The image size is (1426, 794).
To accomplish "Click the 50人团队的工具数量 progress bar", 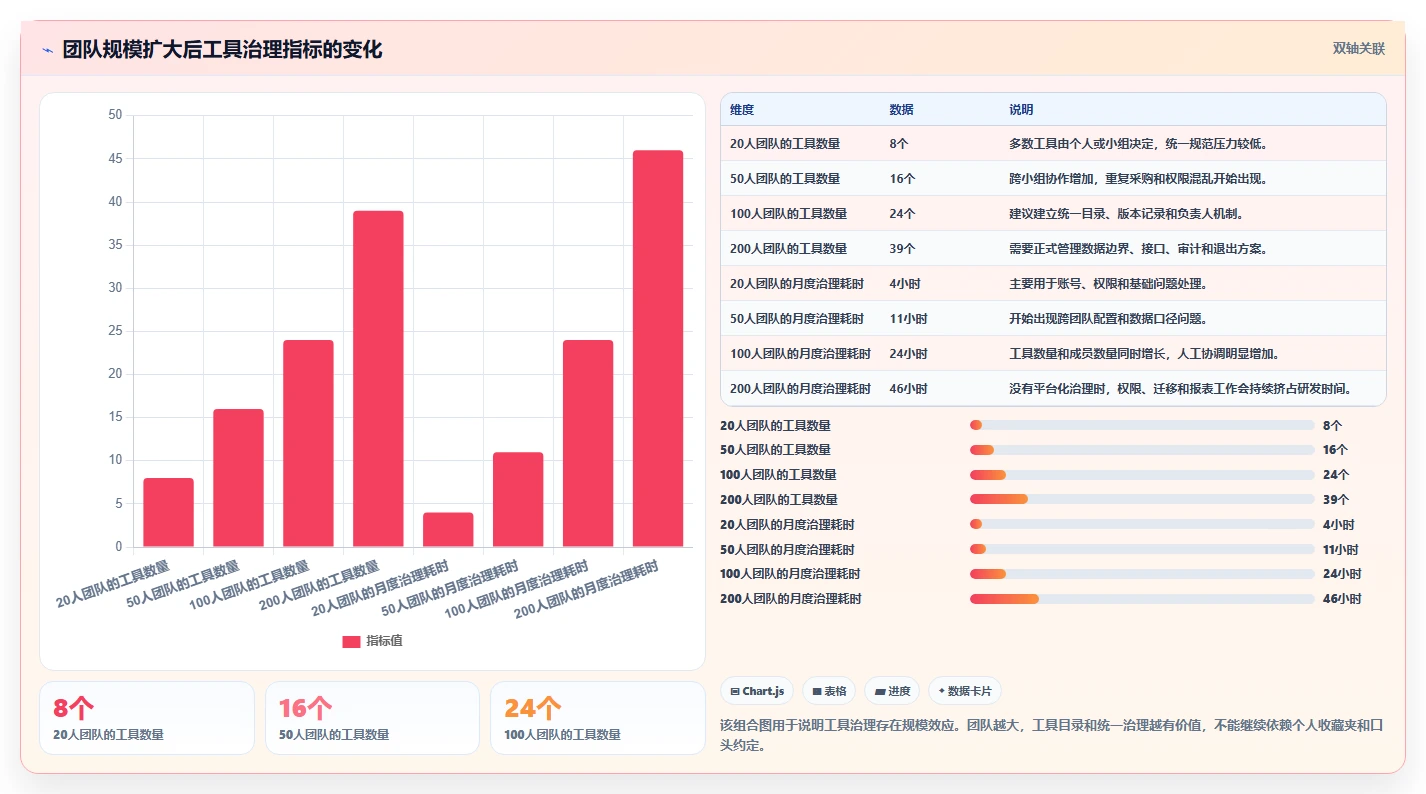I will (x=1142, y=450).
